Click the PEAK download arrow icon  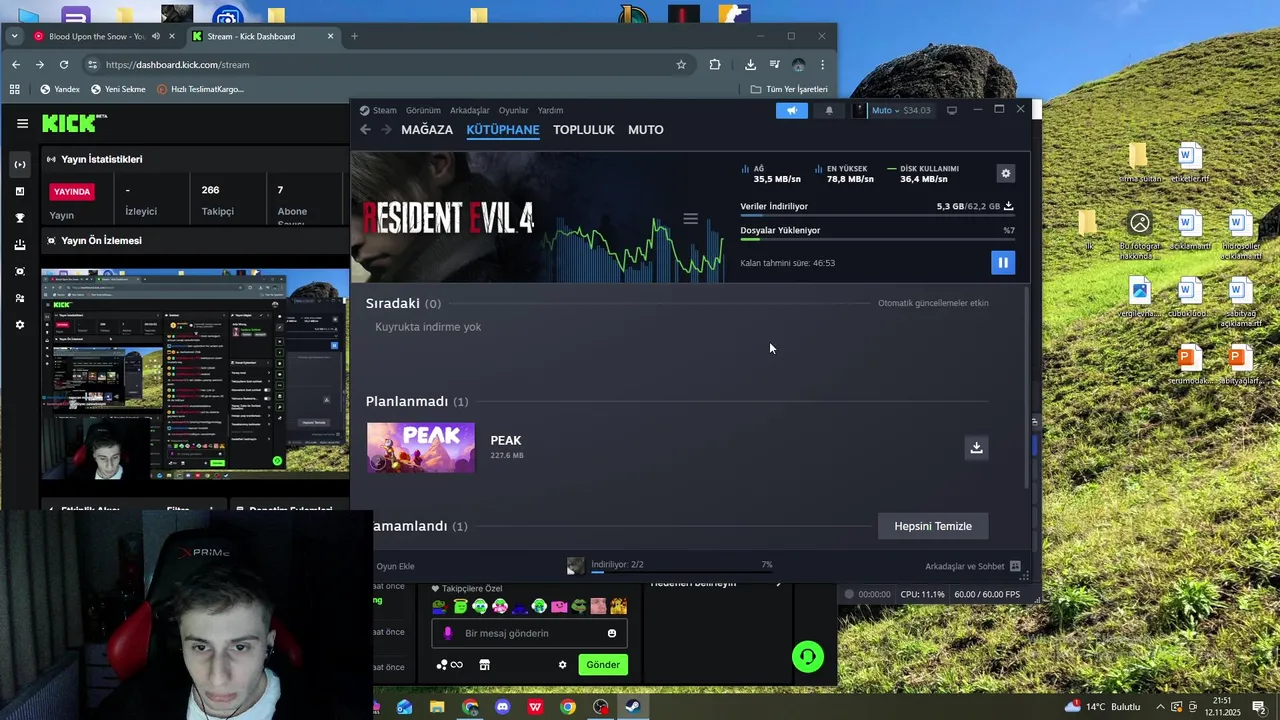pyautogui.click(x=976, y=447)
